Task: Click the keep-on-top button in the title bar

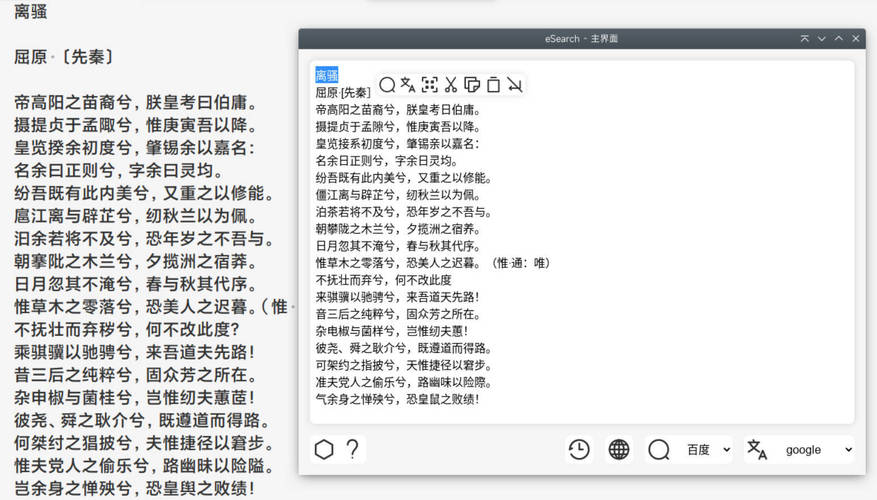Action: click(x=805, y=38)
